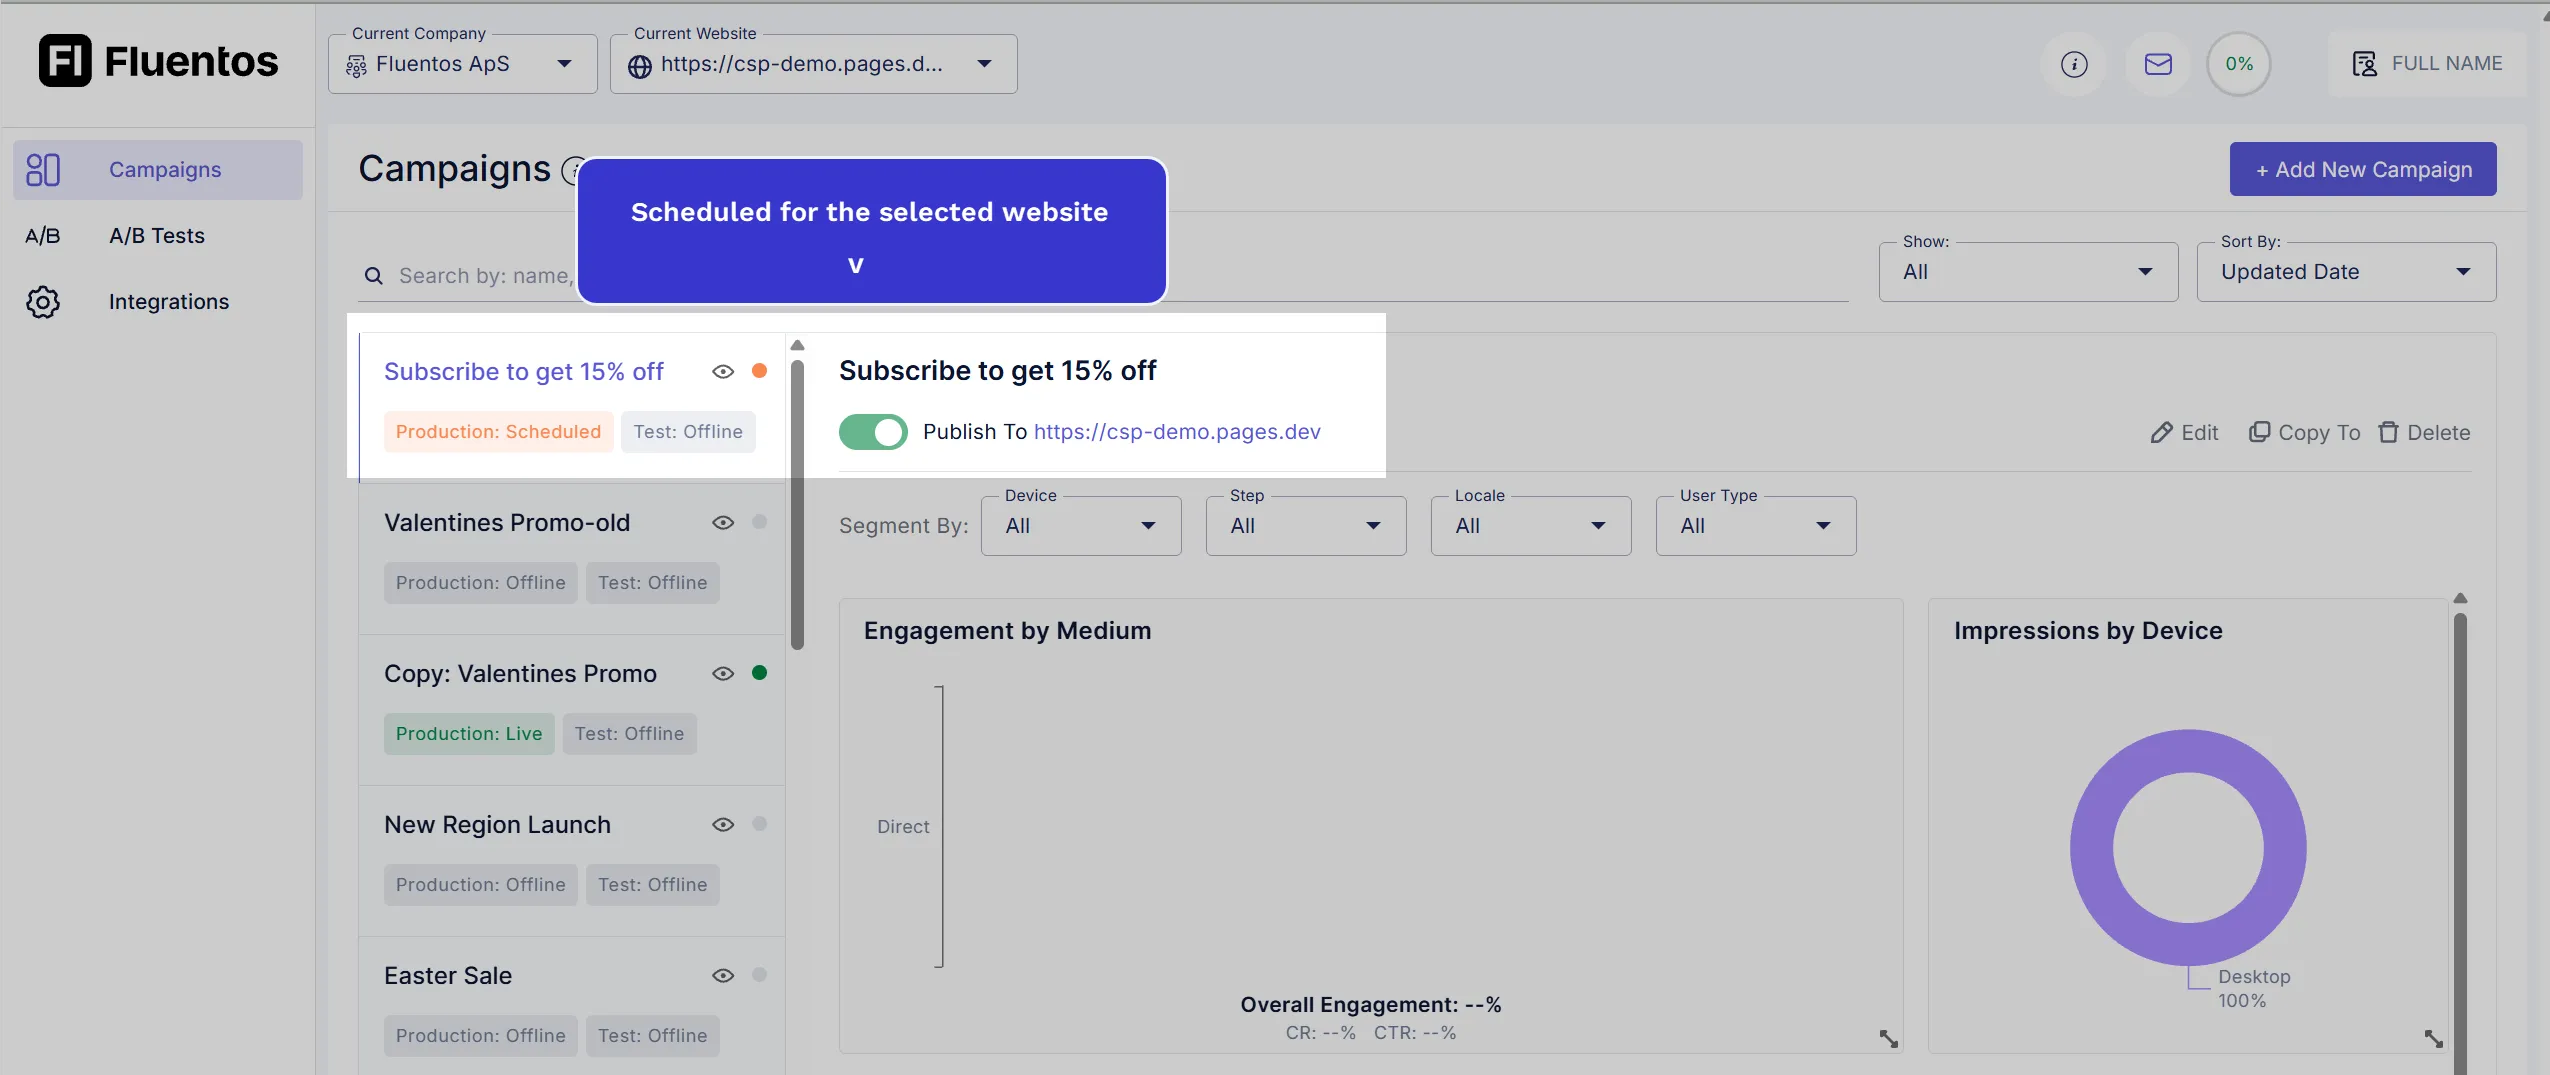Click the Edit pencil icon

click(2162, 433)
